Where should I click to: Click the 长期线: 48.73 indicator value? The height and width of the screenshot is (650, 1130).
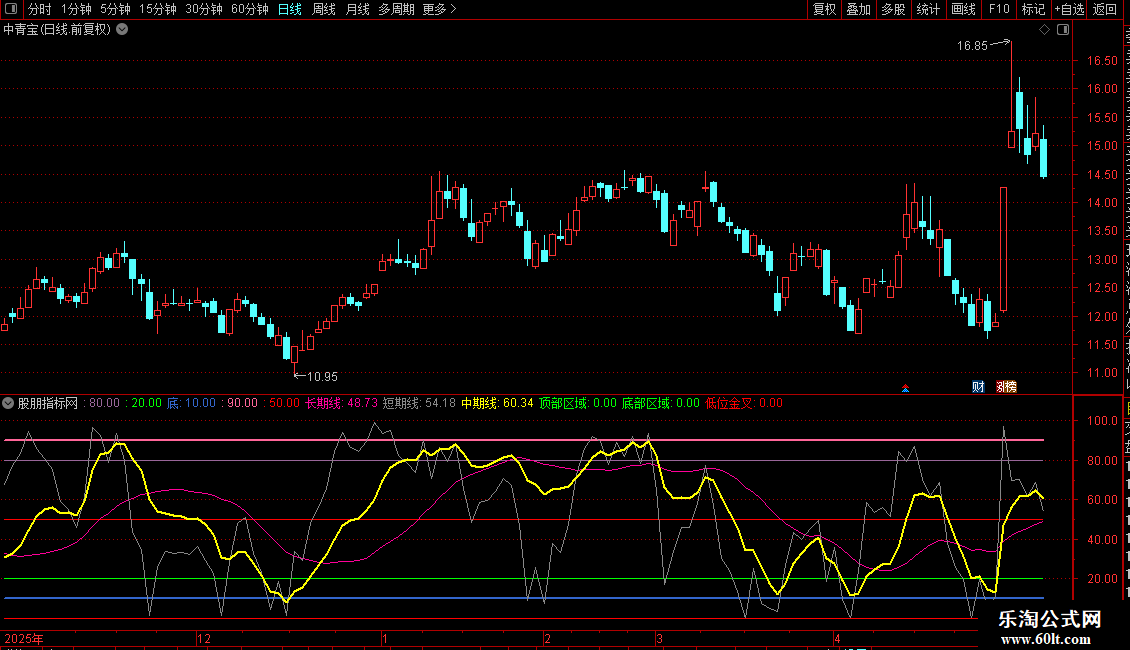pos(341,404)
